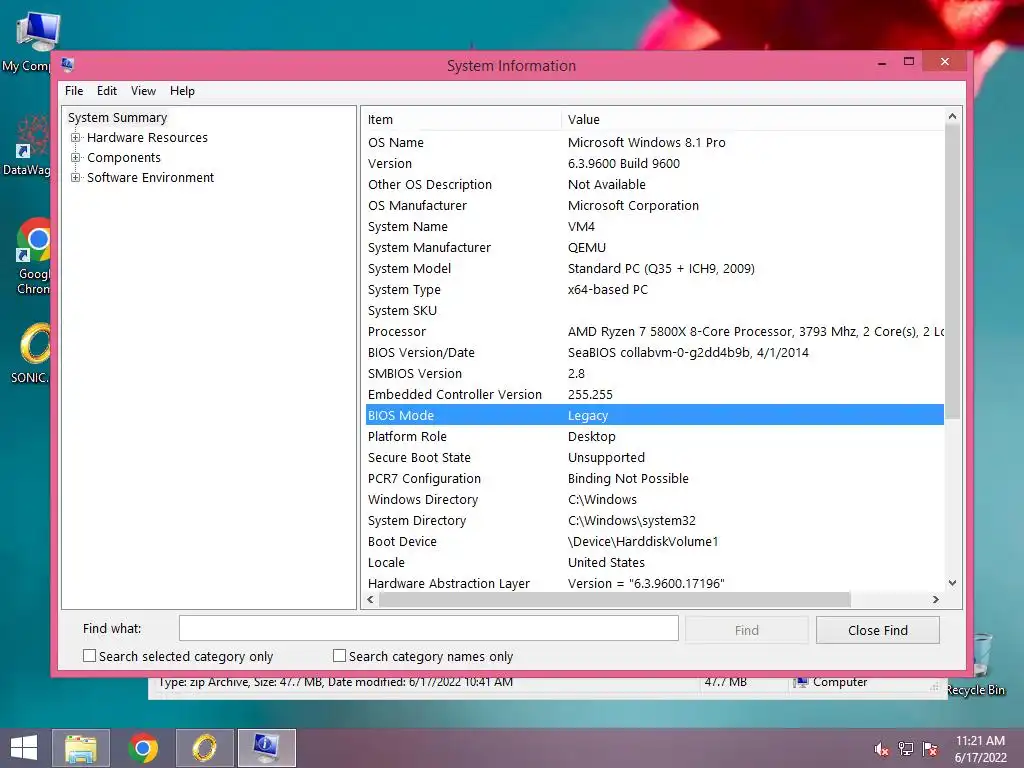
Task: Select the Embedded Controller Version row
Action: 654,394
